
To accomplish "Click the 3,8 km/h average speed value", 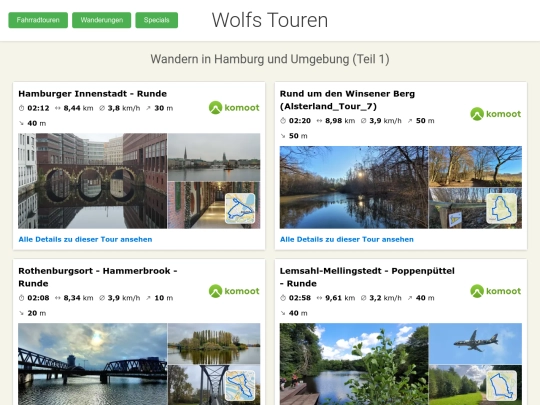I will 124,108.
